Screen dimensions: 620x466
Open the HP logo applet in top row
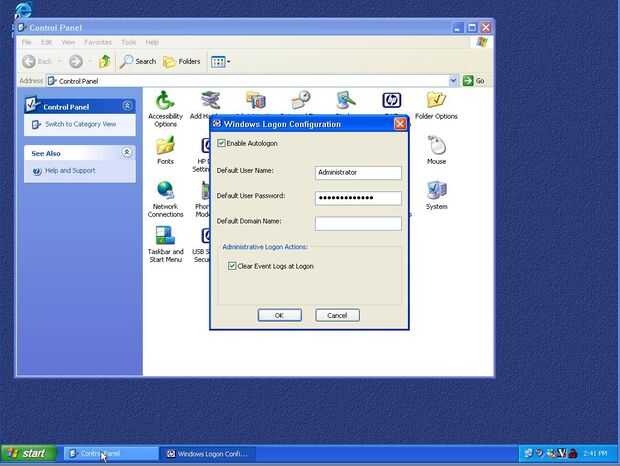click(x=391, y=100)
